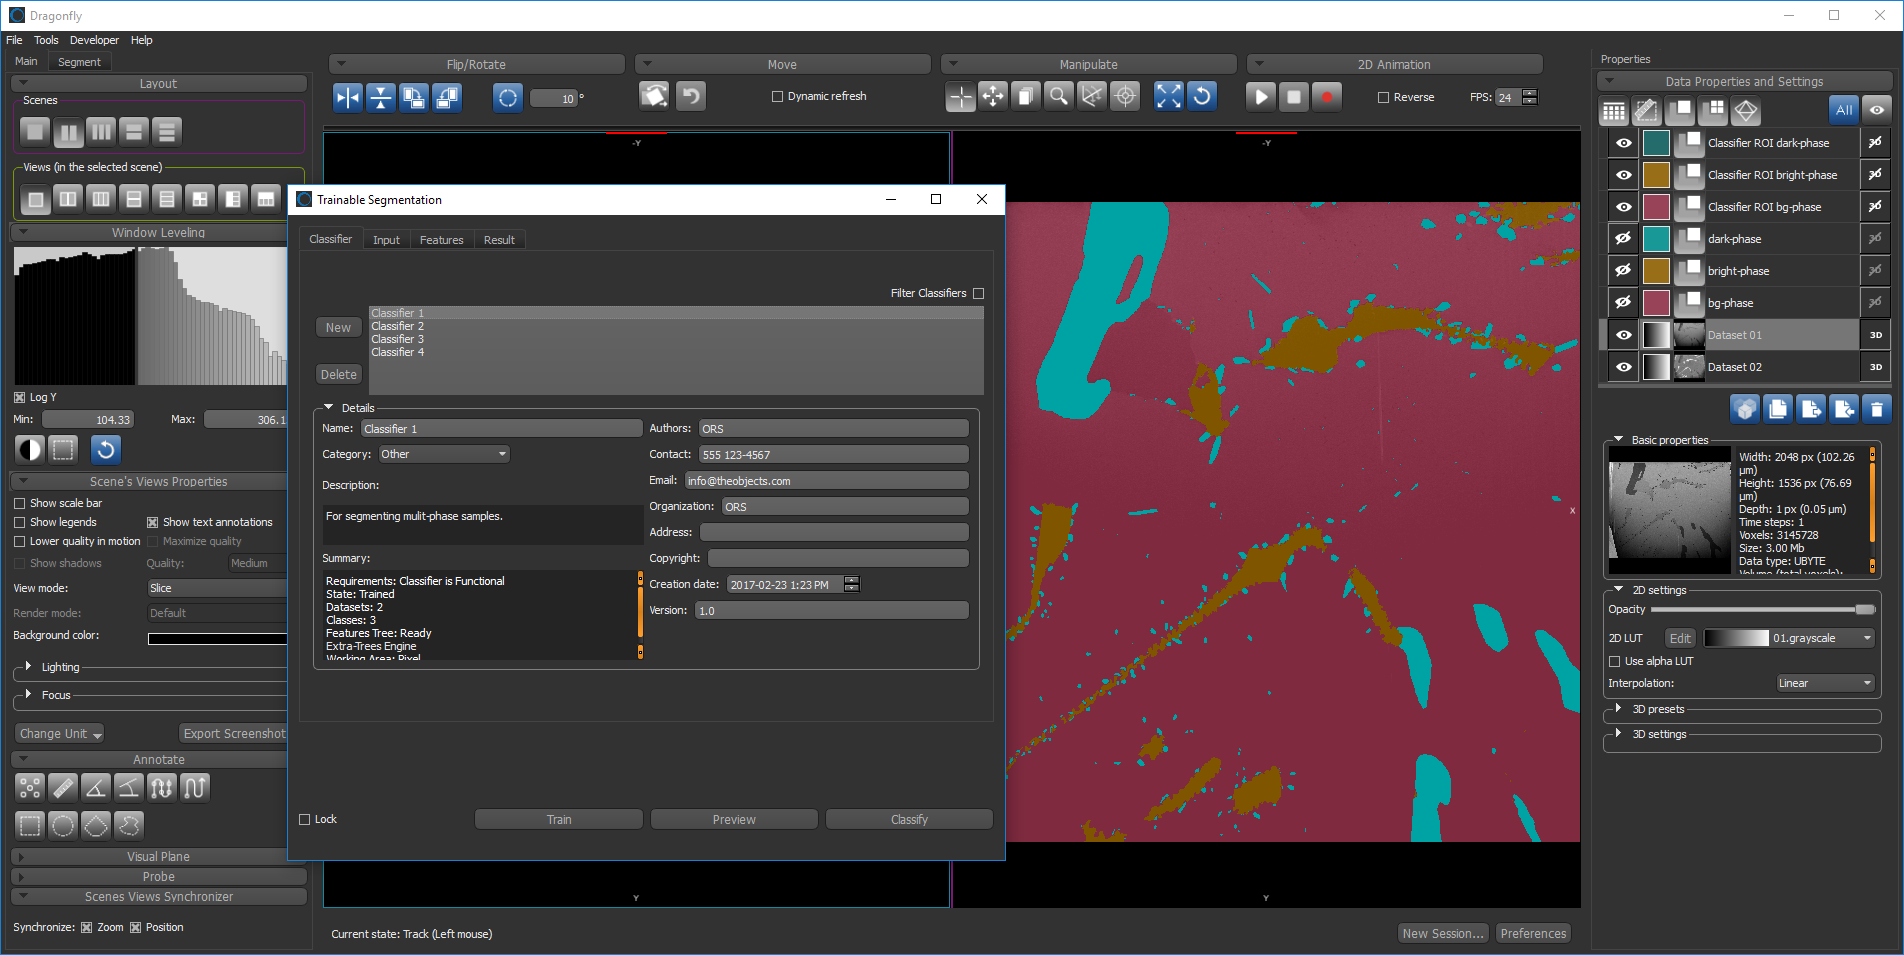Image resolution: width=1904 pixels, height=955 pixels.
Task: Toggle the Filter Classifiers checkbox
Action: tap(978, 294)
